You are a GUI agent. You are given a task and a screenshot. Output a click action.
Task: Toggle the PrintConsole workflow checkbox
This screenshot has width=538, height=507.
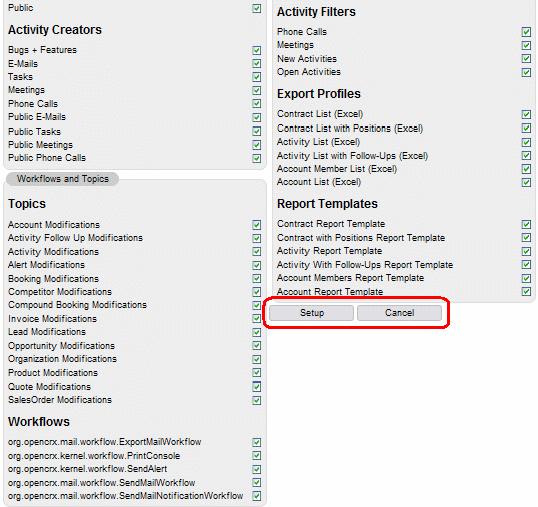(257, 456)
